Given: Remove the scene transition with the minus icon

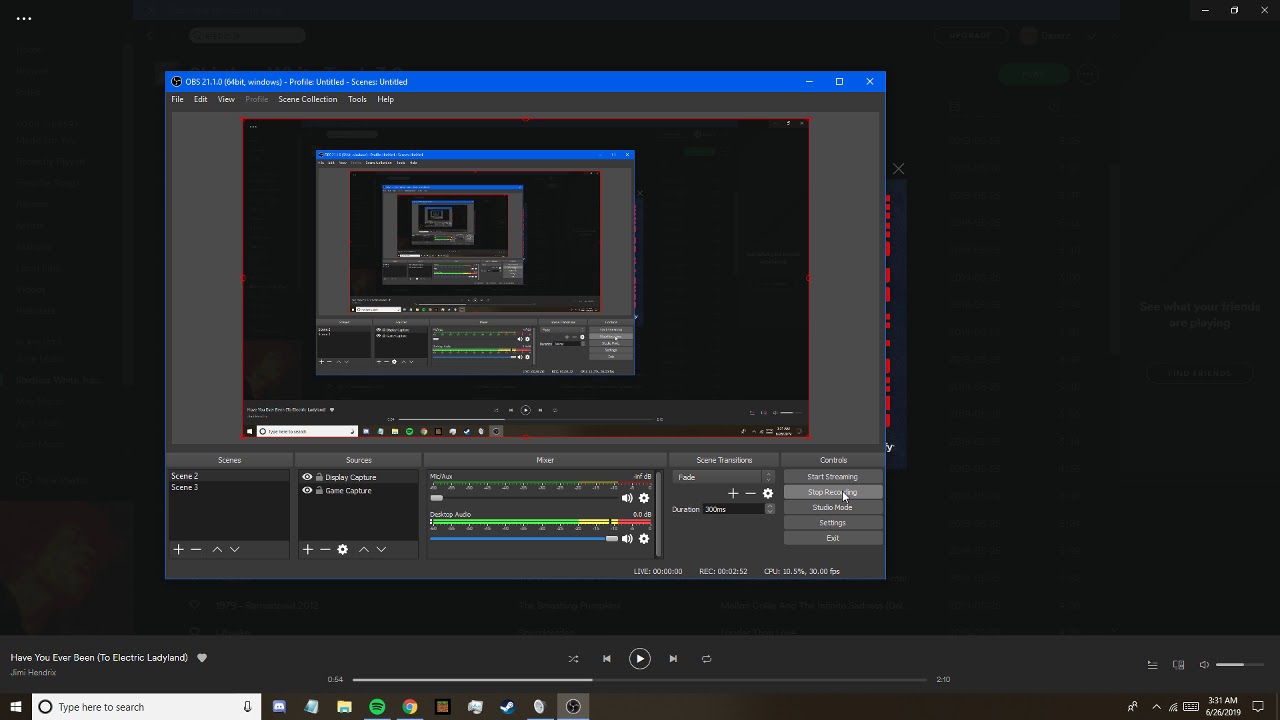Looking at the screenshot, I should point(750,493).
